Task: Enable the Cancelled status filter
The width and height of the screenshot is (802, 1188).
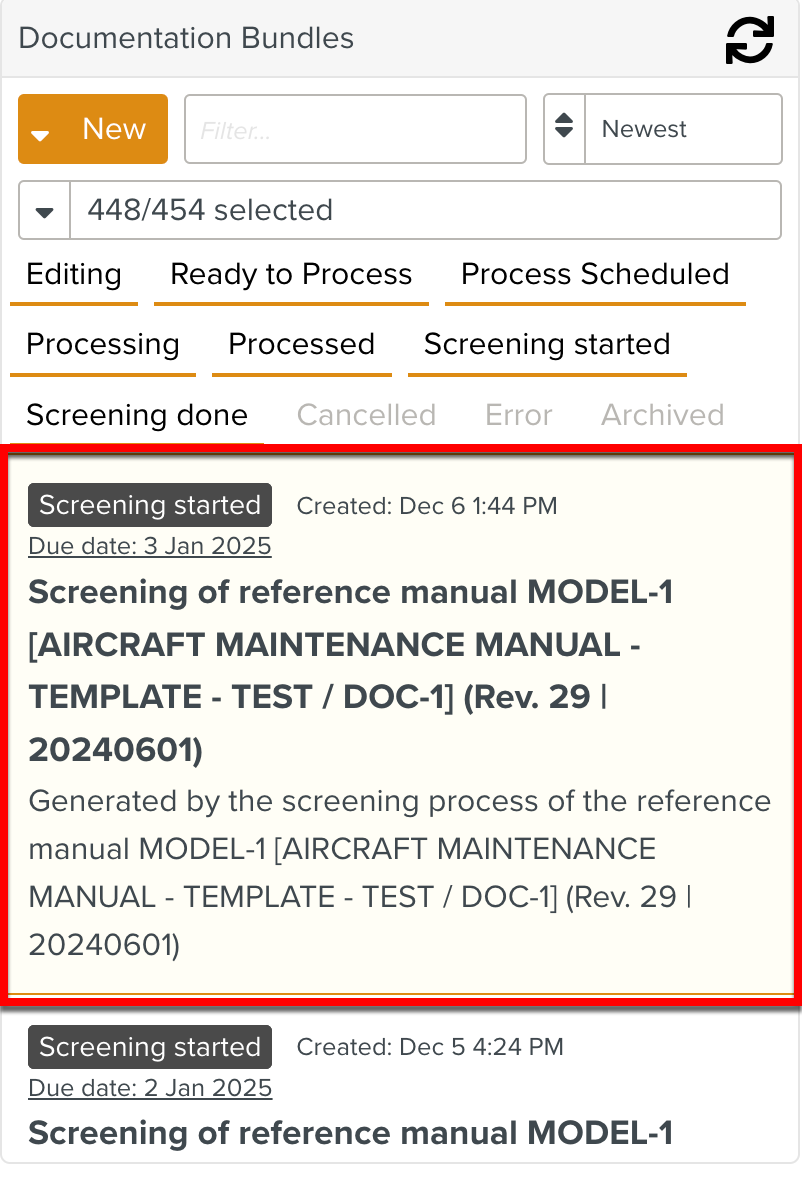Action: tap(366, 414)
